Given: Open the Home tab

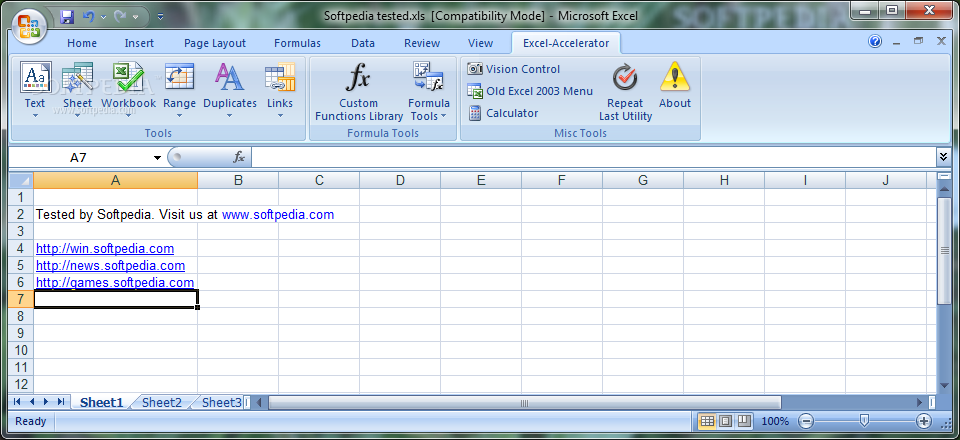Looking at the screenshot, I should point(82,43).
